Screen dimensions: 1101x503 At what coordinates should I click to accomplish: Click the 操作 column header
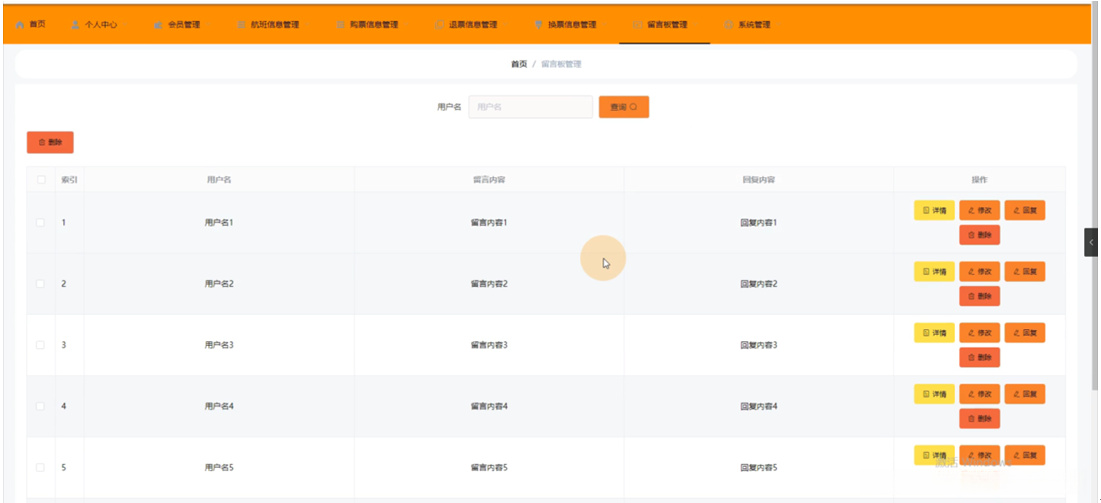click(x=980, y=180)
